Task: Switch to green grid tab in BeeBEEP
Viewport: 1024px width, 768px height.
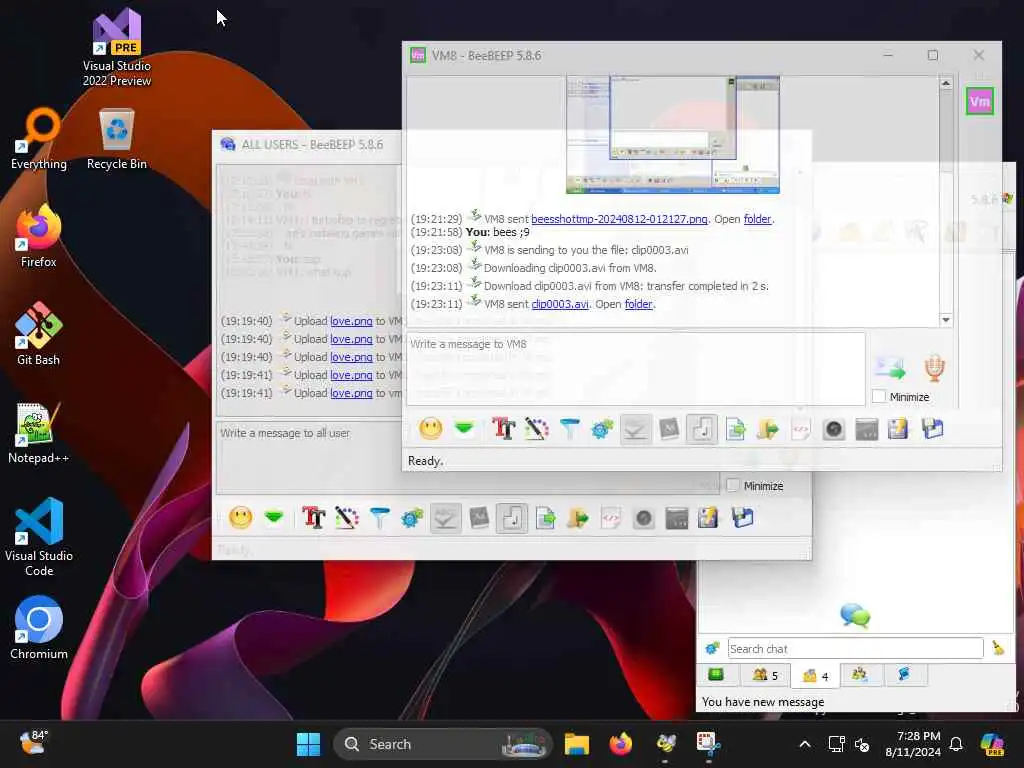Action: coord(716,675)
